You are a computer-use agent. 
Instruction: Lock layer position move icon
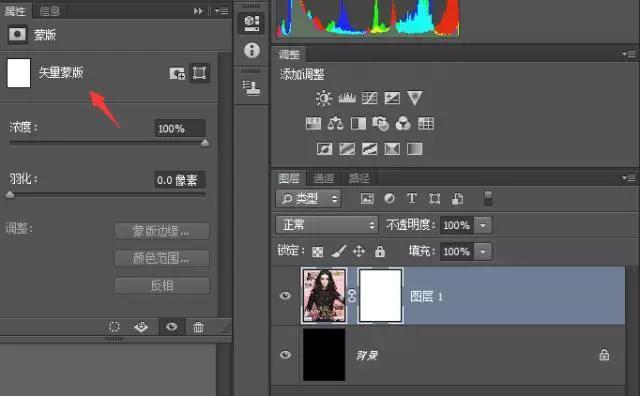(359, 251)
